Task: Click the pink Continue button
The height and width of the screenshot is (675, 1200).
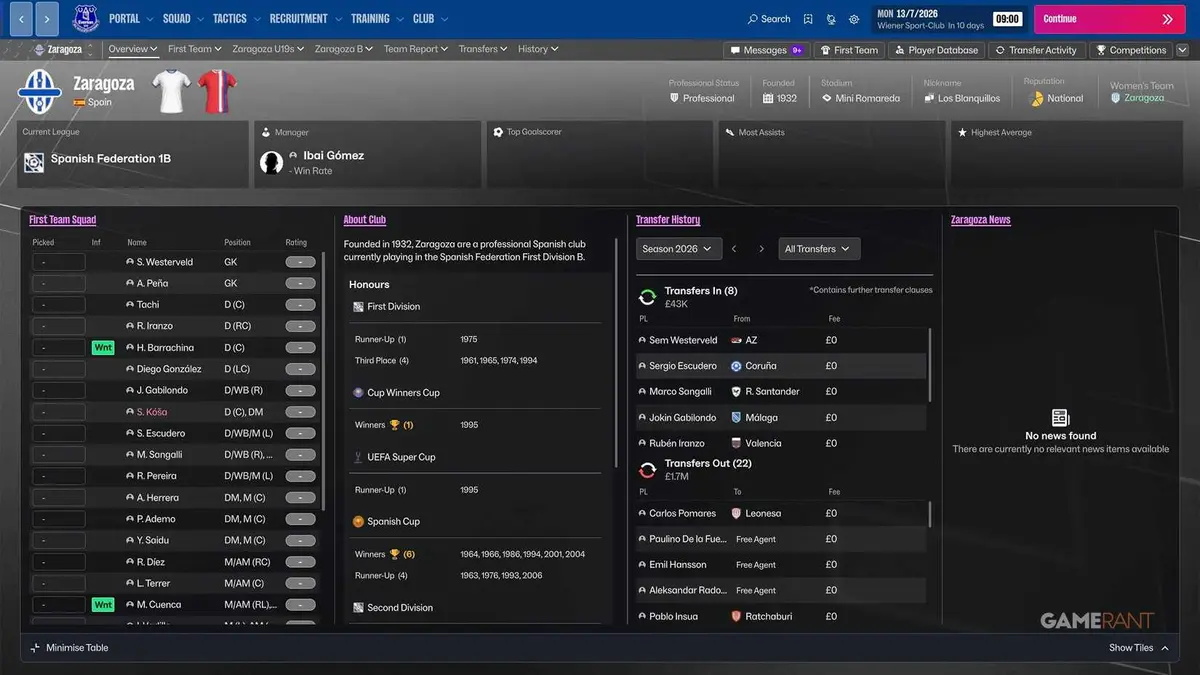Action: [x=1108, y=19]
